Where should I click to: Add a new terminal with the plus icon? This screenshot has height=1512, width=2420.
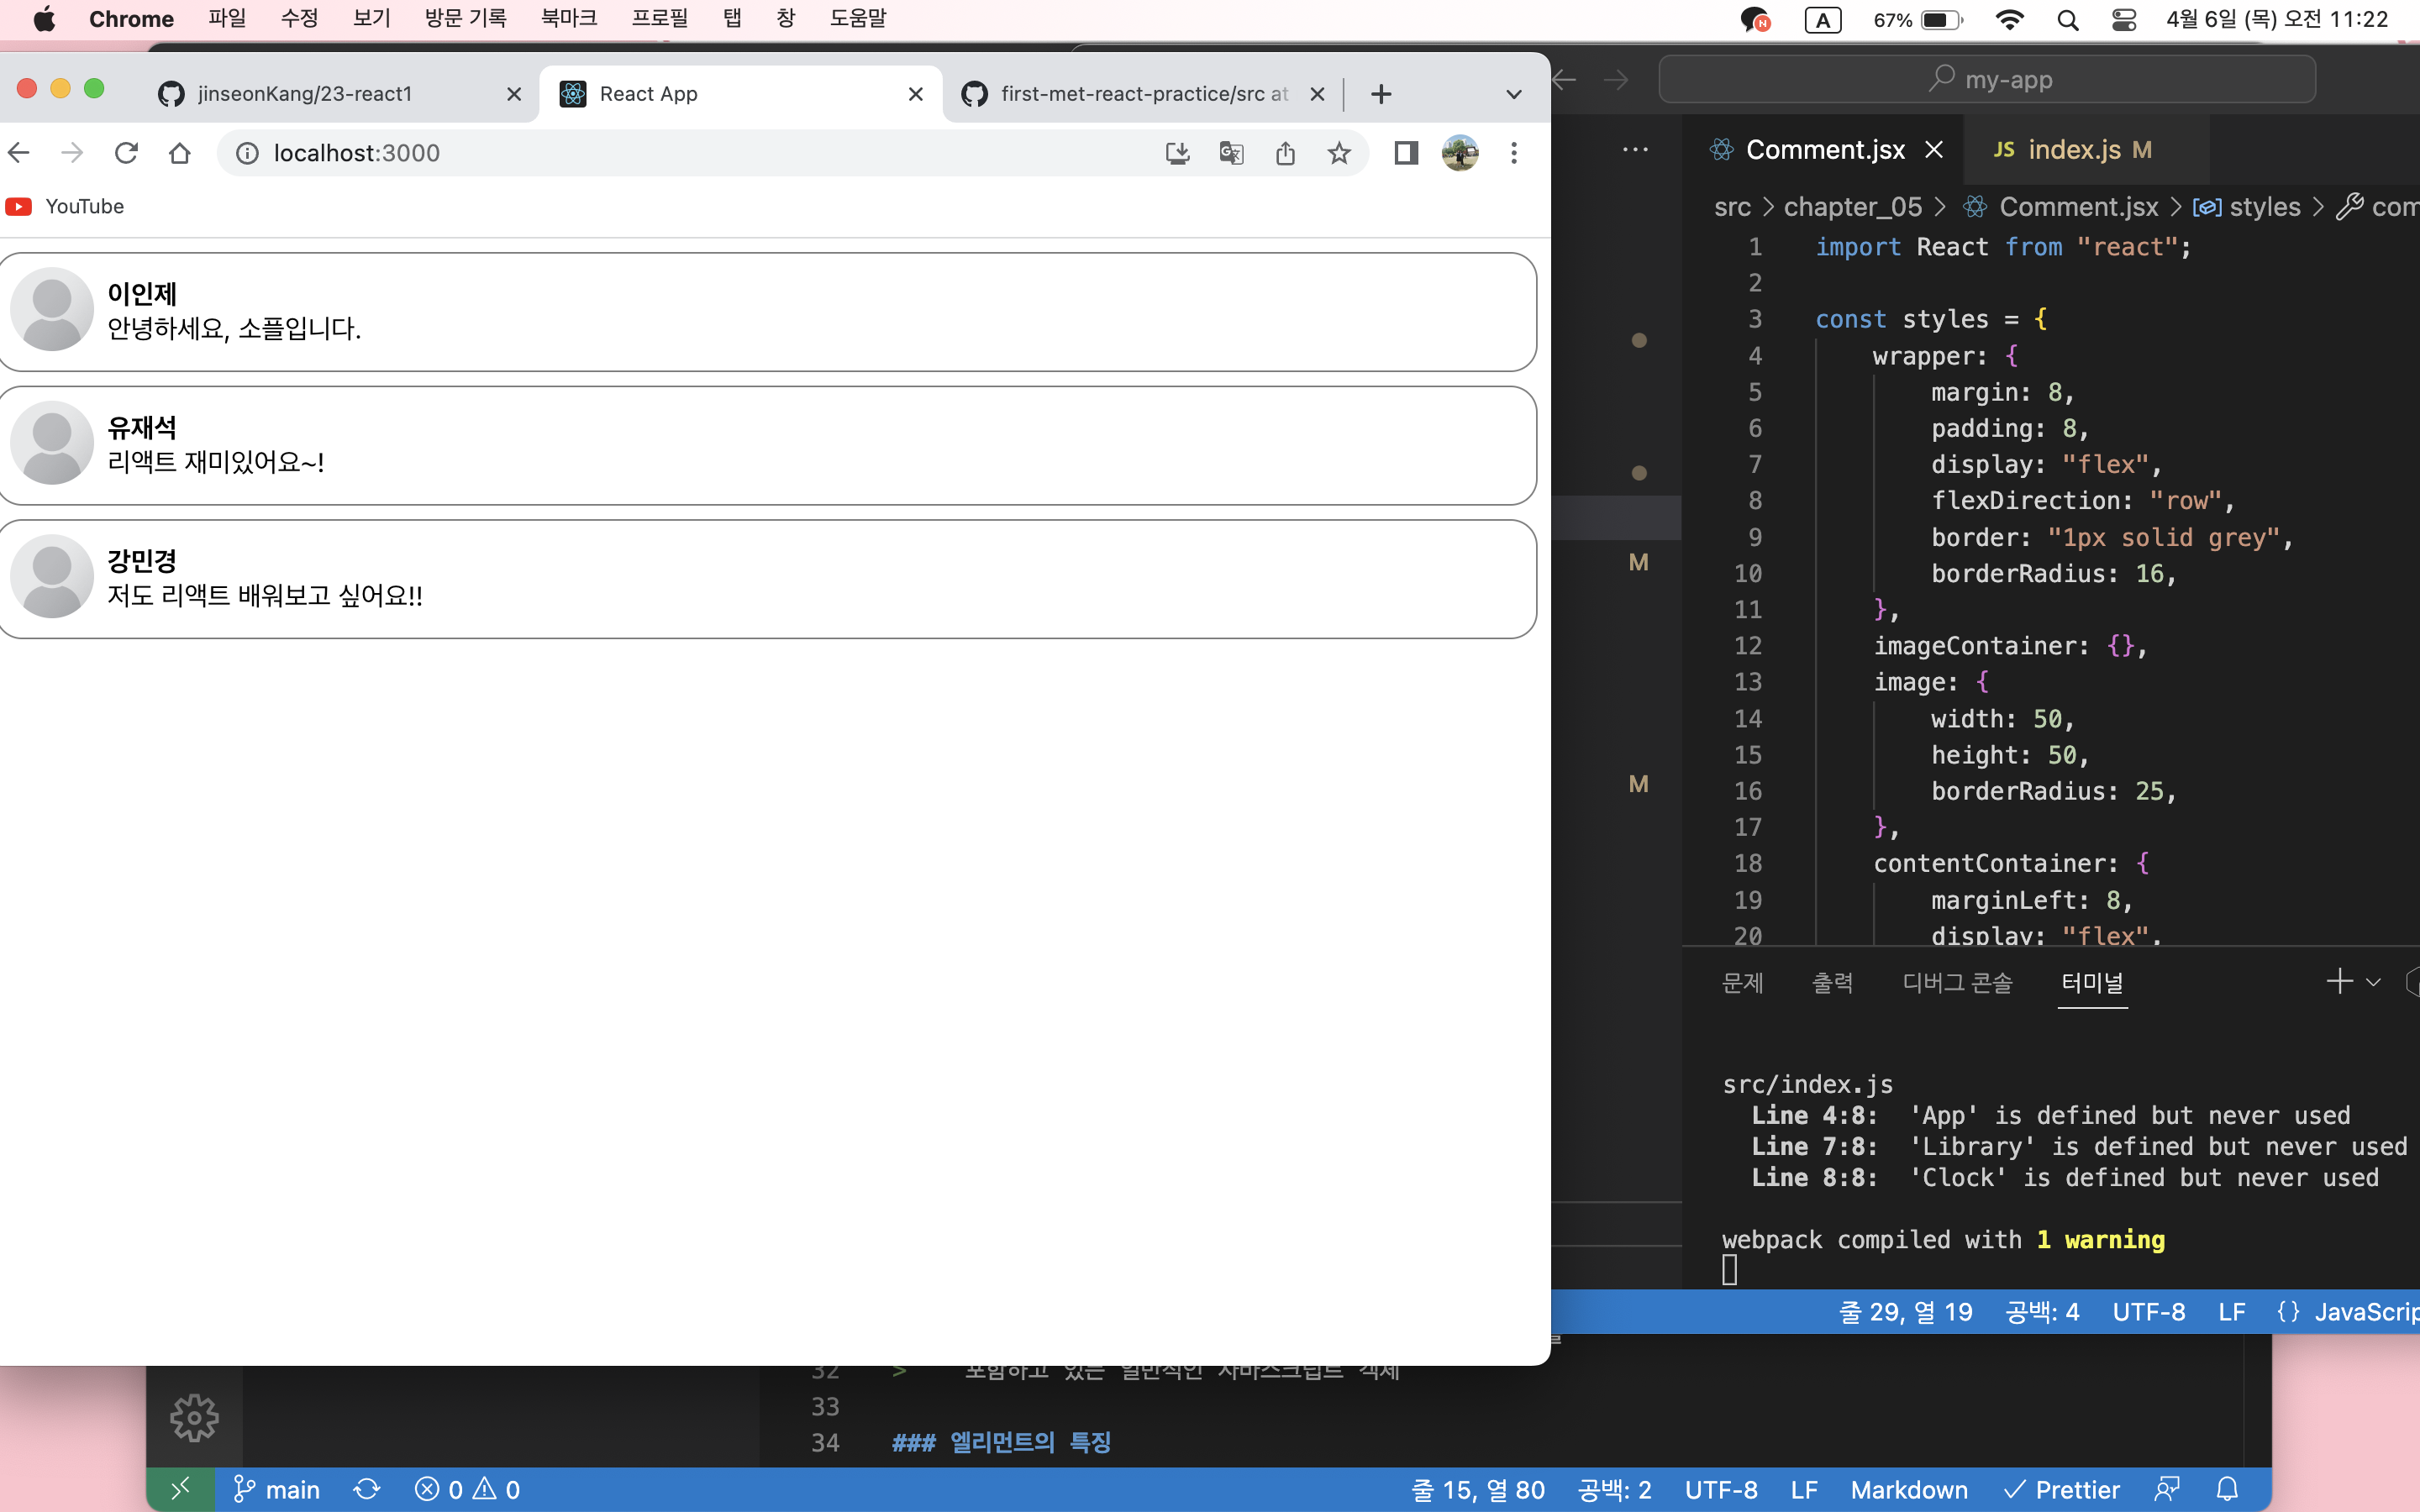click(x=2339, y=982)
